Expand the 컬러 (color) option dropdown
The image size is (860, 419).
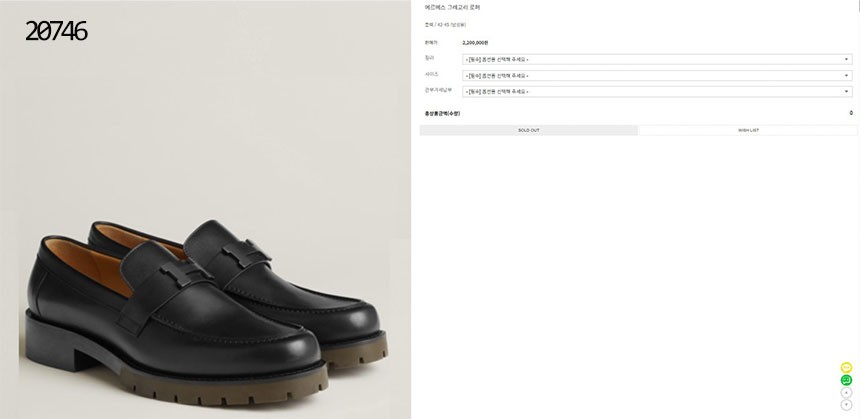tap(657, 59)
